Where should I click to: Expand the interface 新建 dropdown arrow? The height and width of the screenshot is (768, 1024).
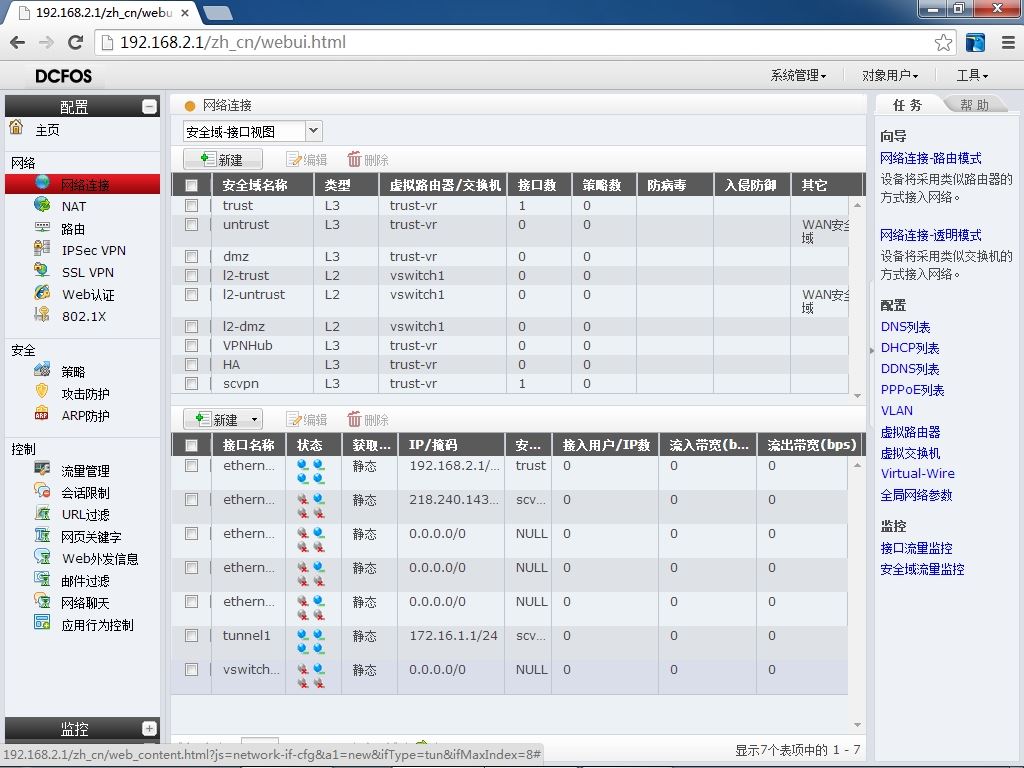pyautogui.click(x=255, y=419)
